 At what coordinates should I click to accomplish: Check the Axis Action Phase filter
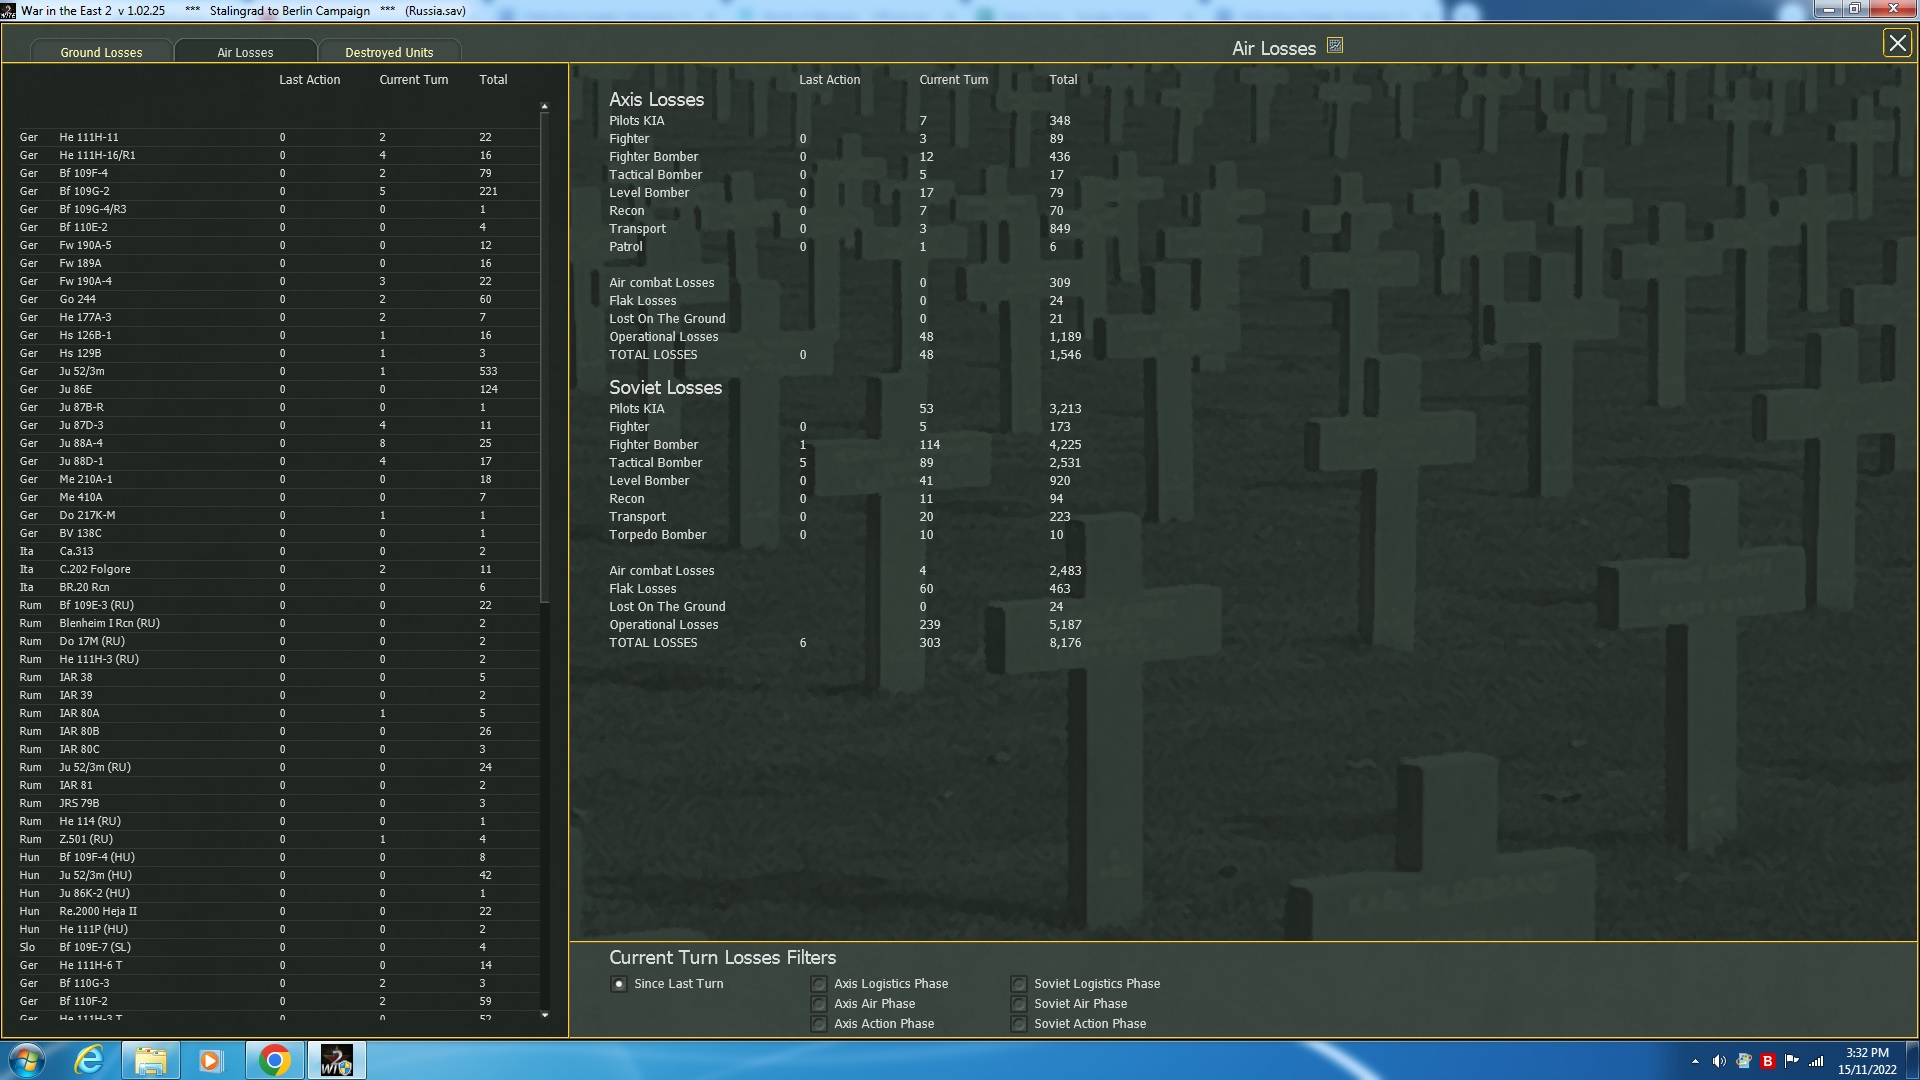tap(819, 1024)
